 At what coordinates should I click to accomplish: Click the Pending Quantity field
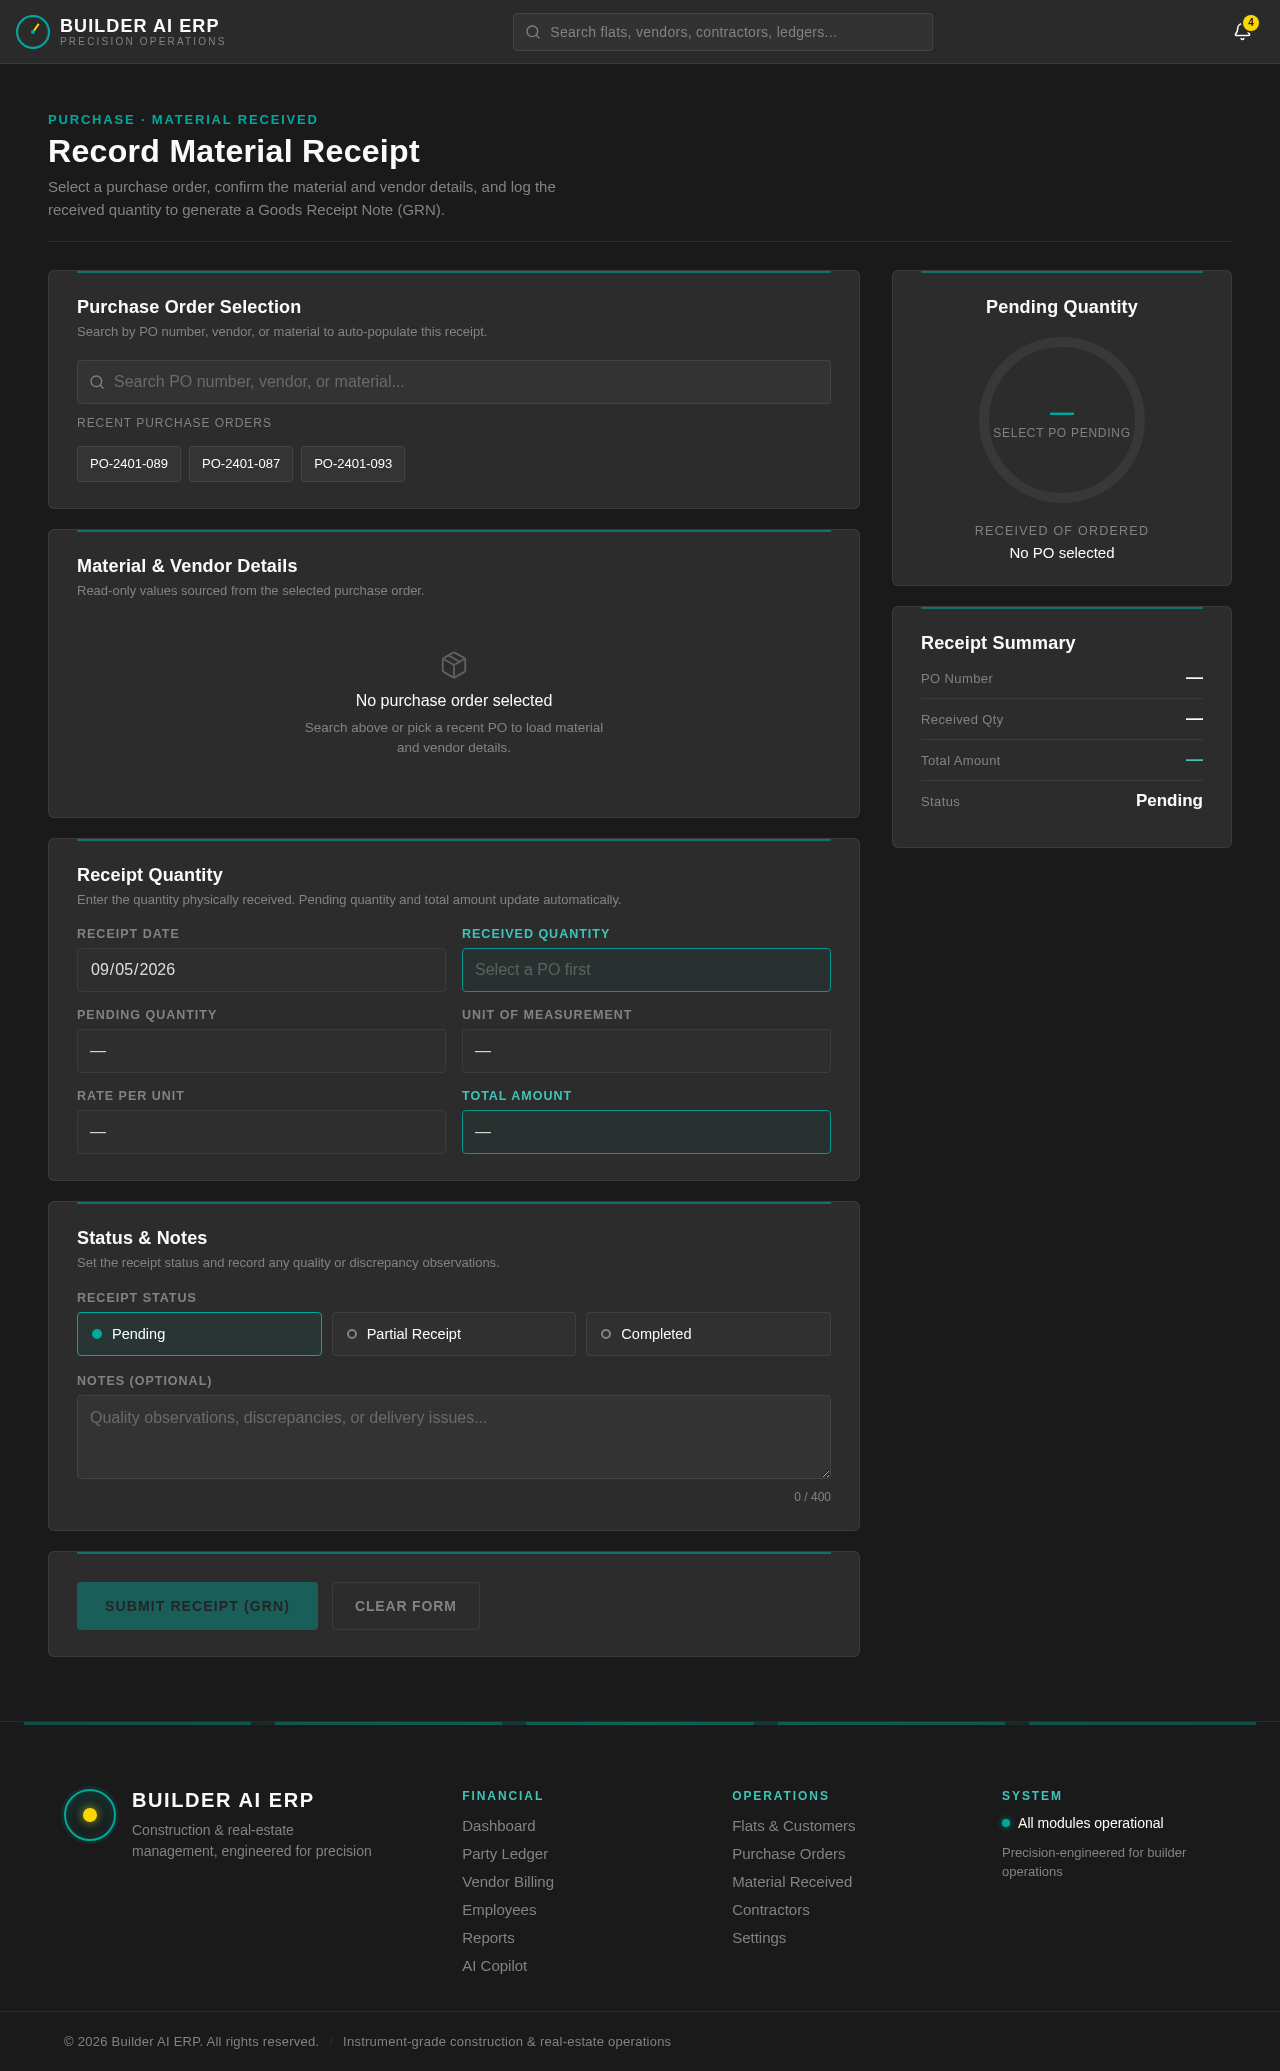261,1051
